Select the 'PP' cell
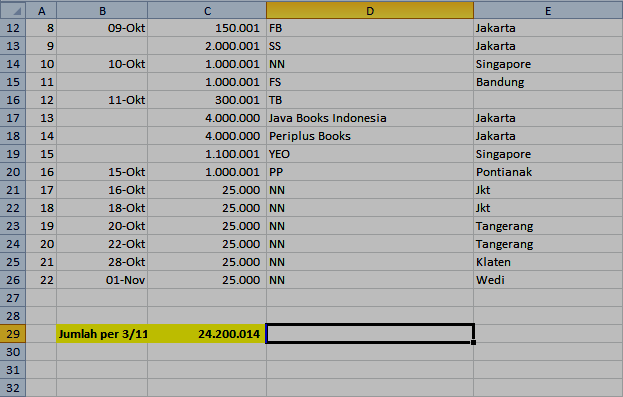Screen dimensions: 623x397 point(370,172)
